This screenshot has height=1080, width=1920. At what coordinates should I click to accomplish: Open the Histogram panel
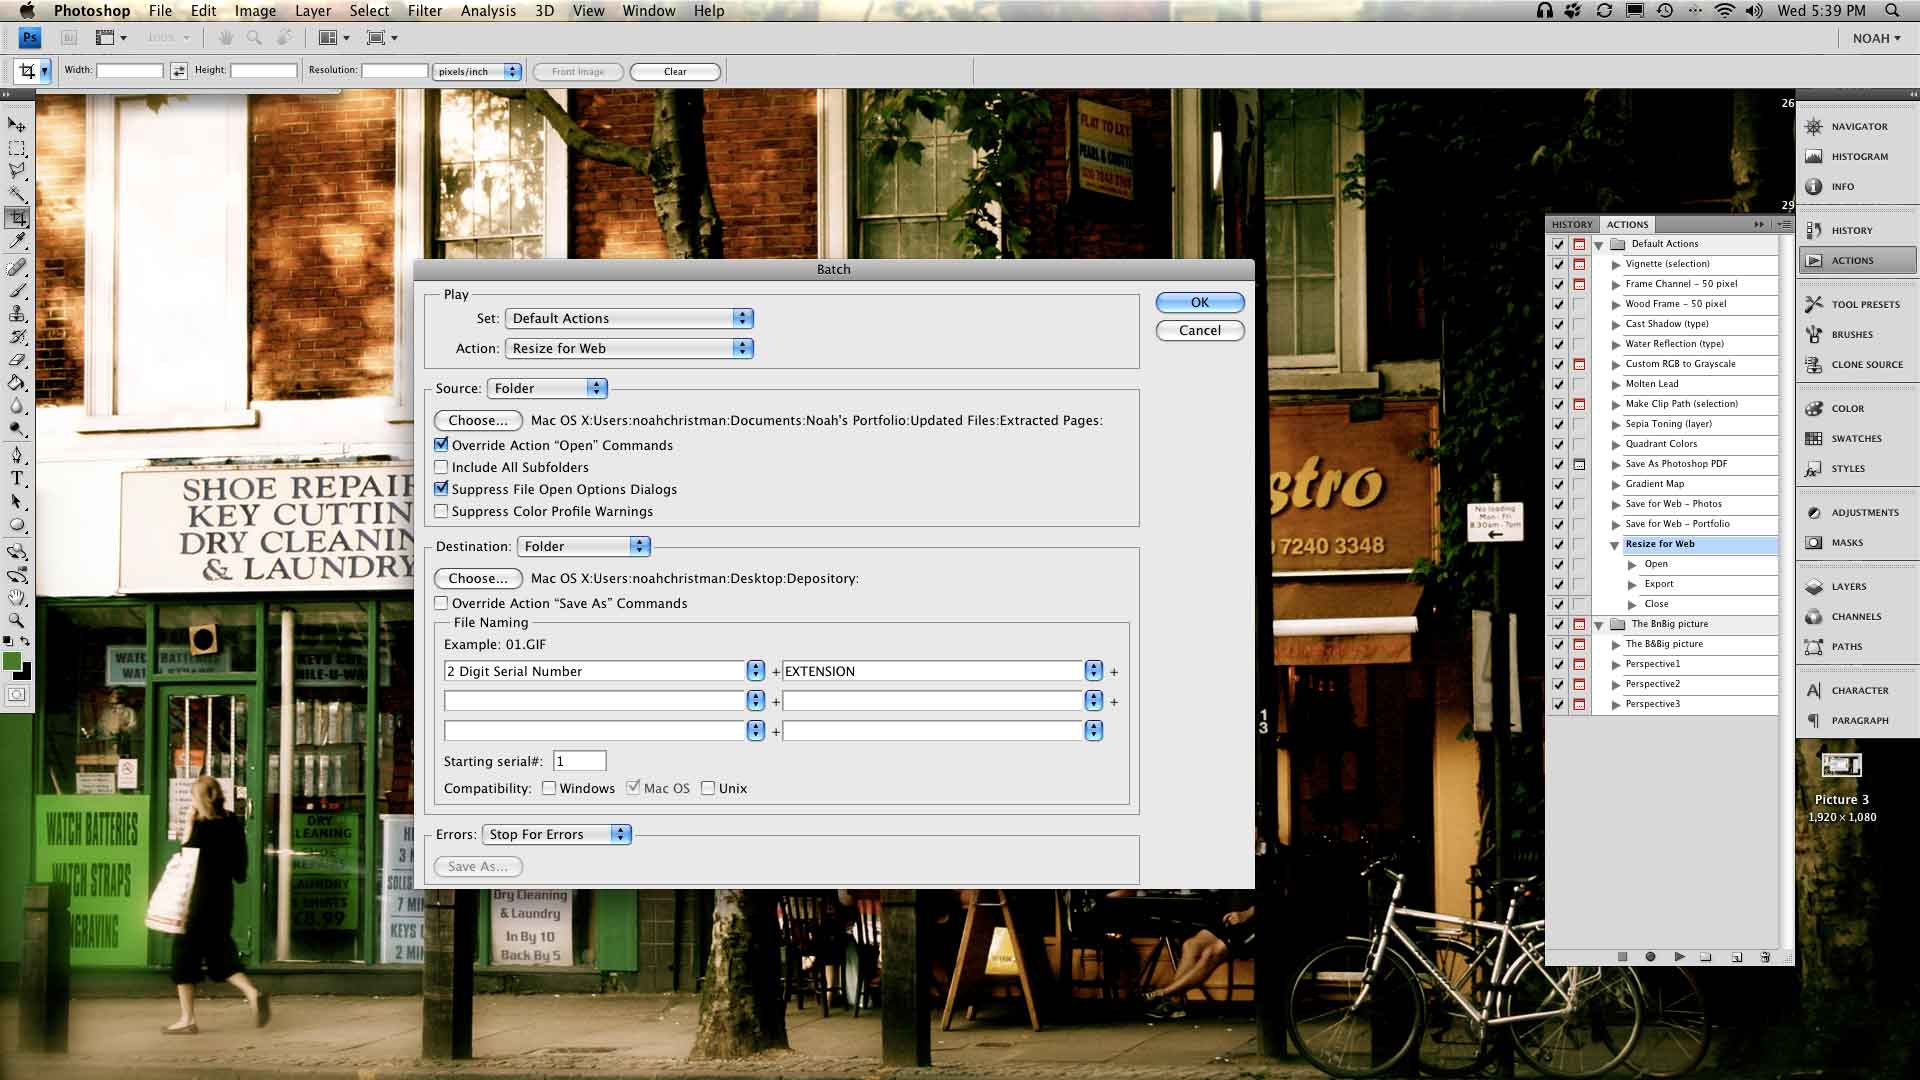tap(1857, 157)
